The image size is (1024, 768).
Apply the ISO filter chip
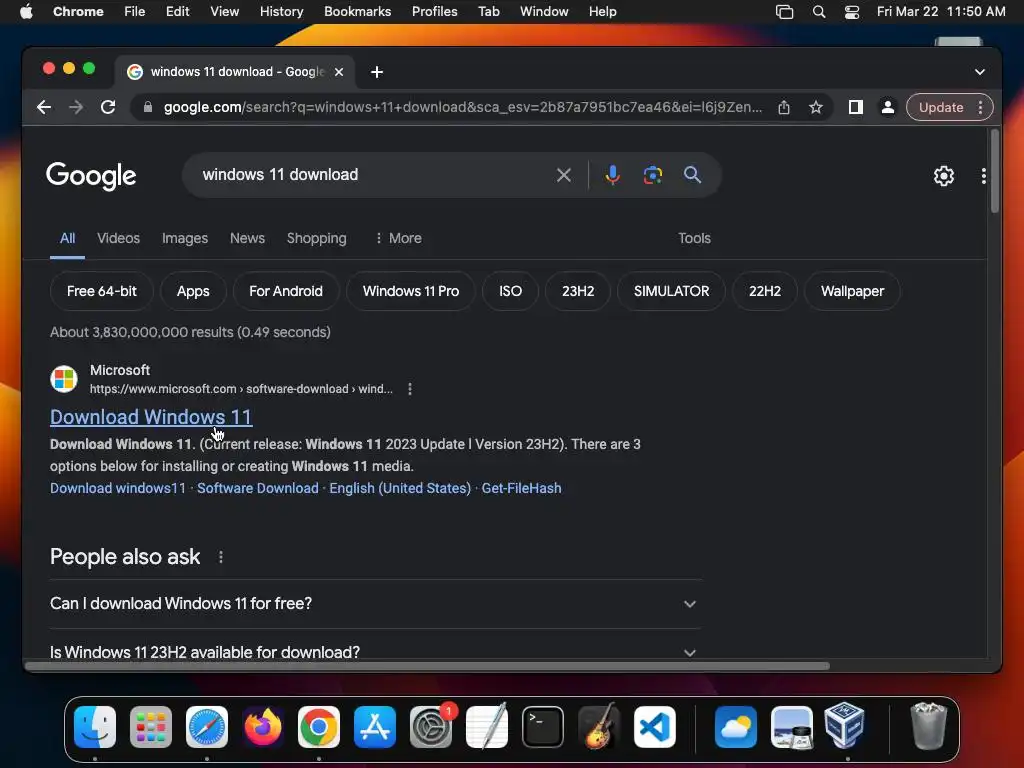click(x=511, y=291)
